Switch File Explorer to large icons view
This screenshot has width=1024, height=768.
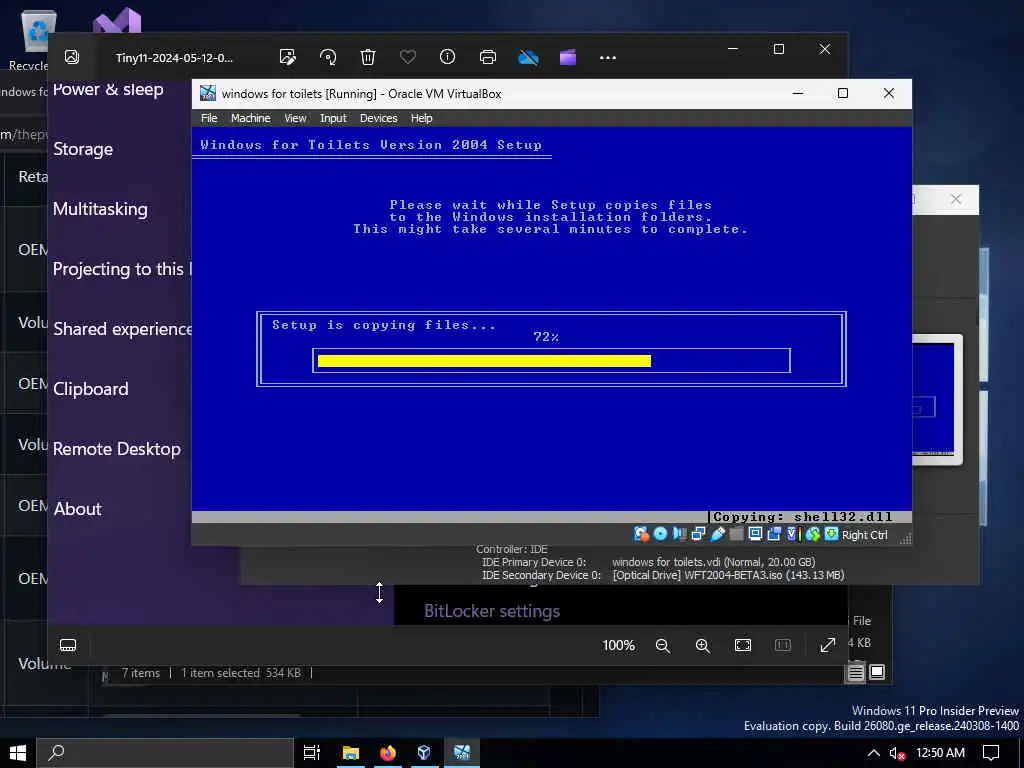coord(877,671)
